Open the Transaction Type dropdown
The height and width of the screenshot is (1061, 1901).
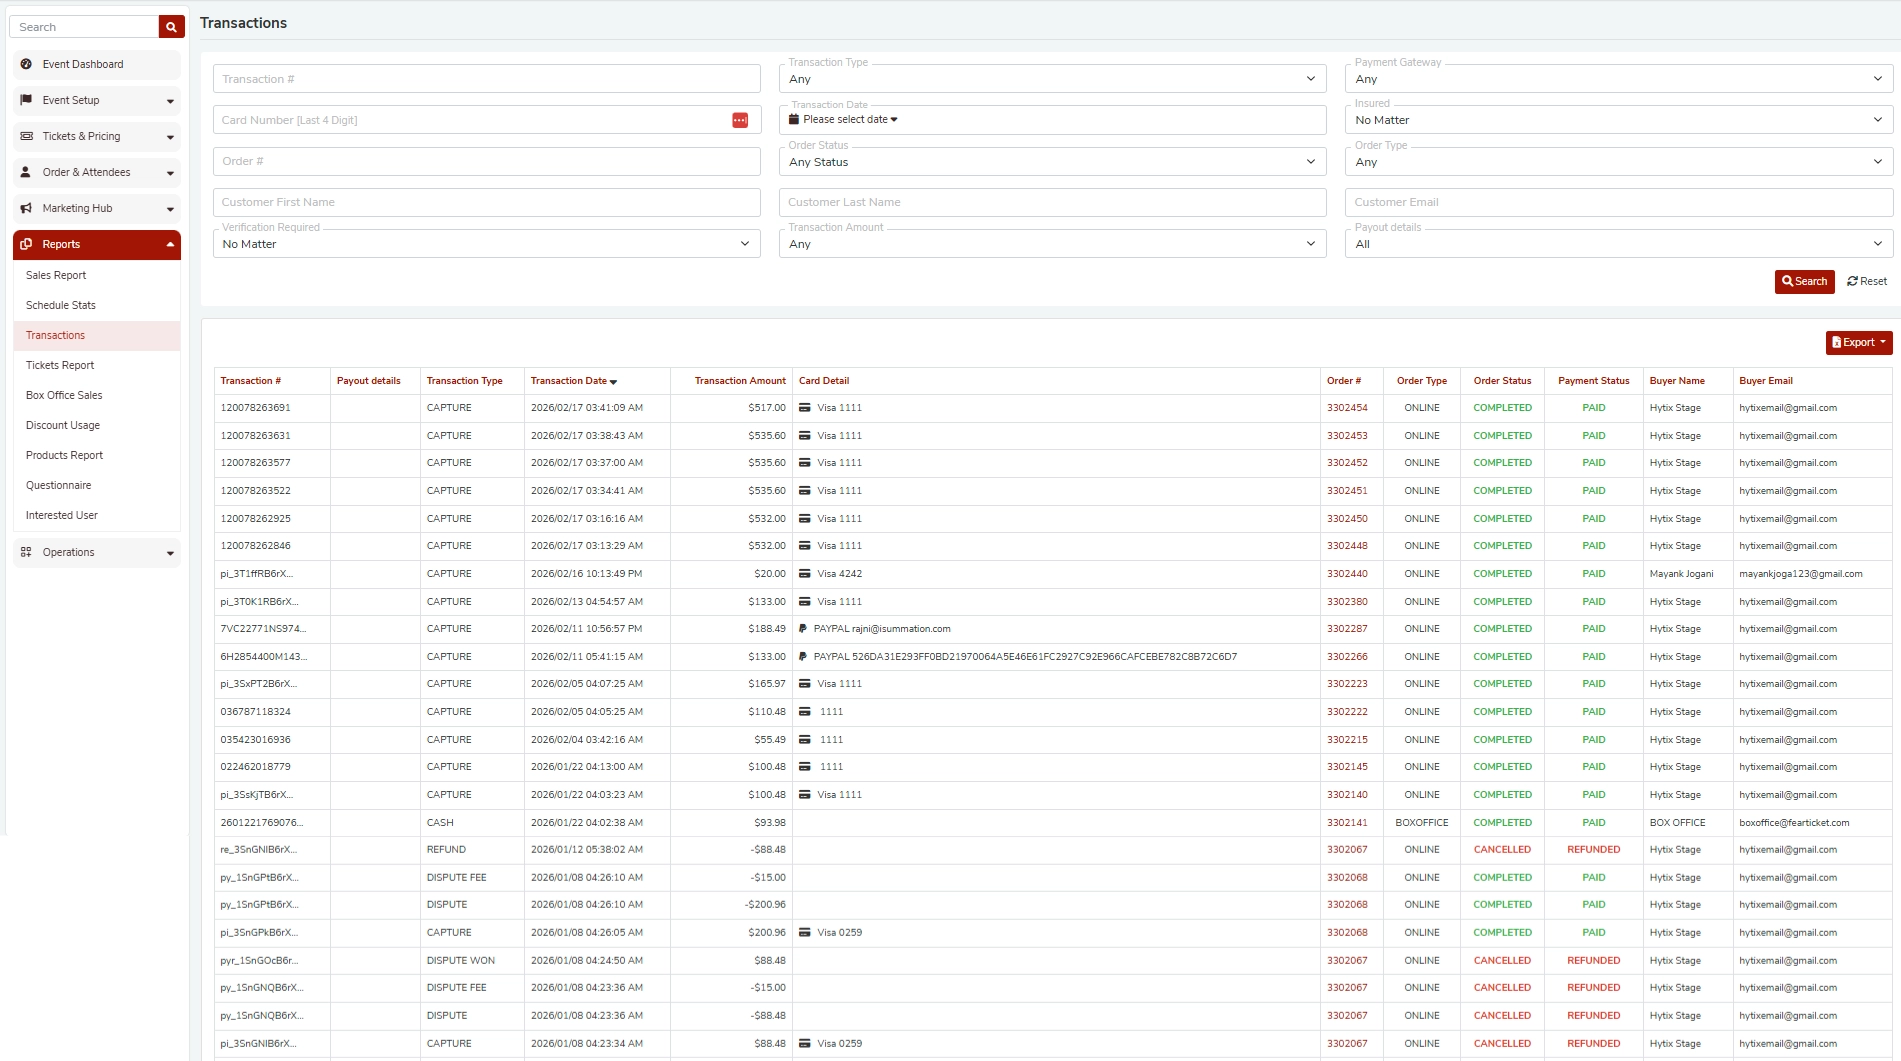click(x=1052, y=79)
